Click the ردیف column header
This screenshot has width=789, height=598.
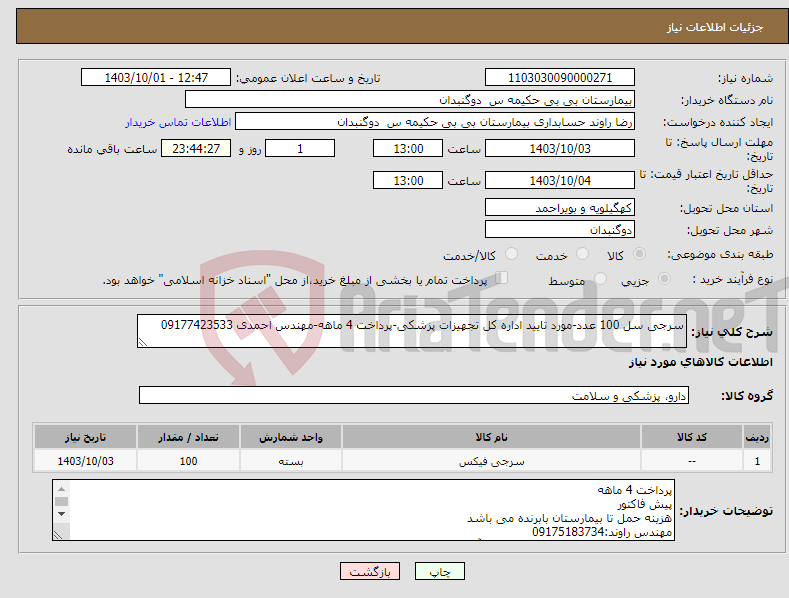click(757, 437)
